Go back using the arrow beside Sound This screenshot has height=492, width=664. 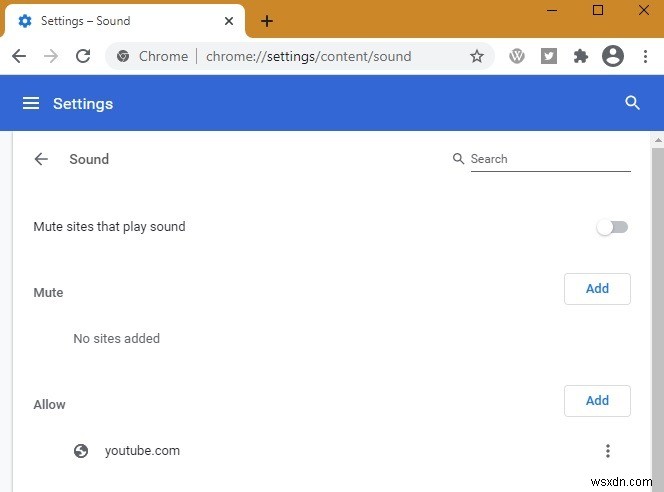click(x=41, y=159)
